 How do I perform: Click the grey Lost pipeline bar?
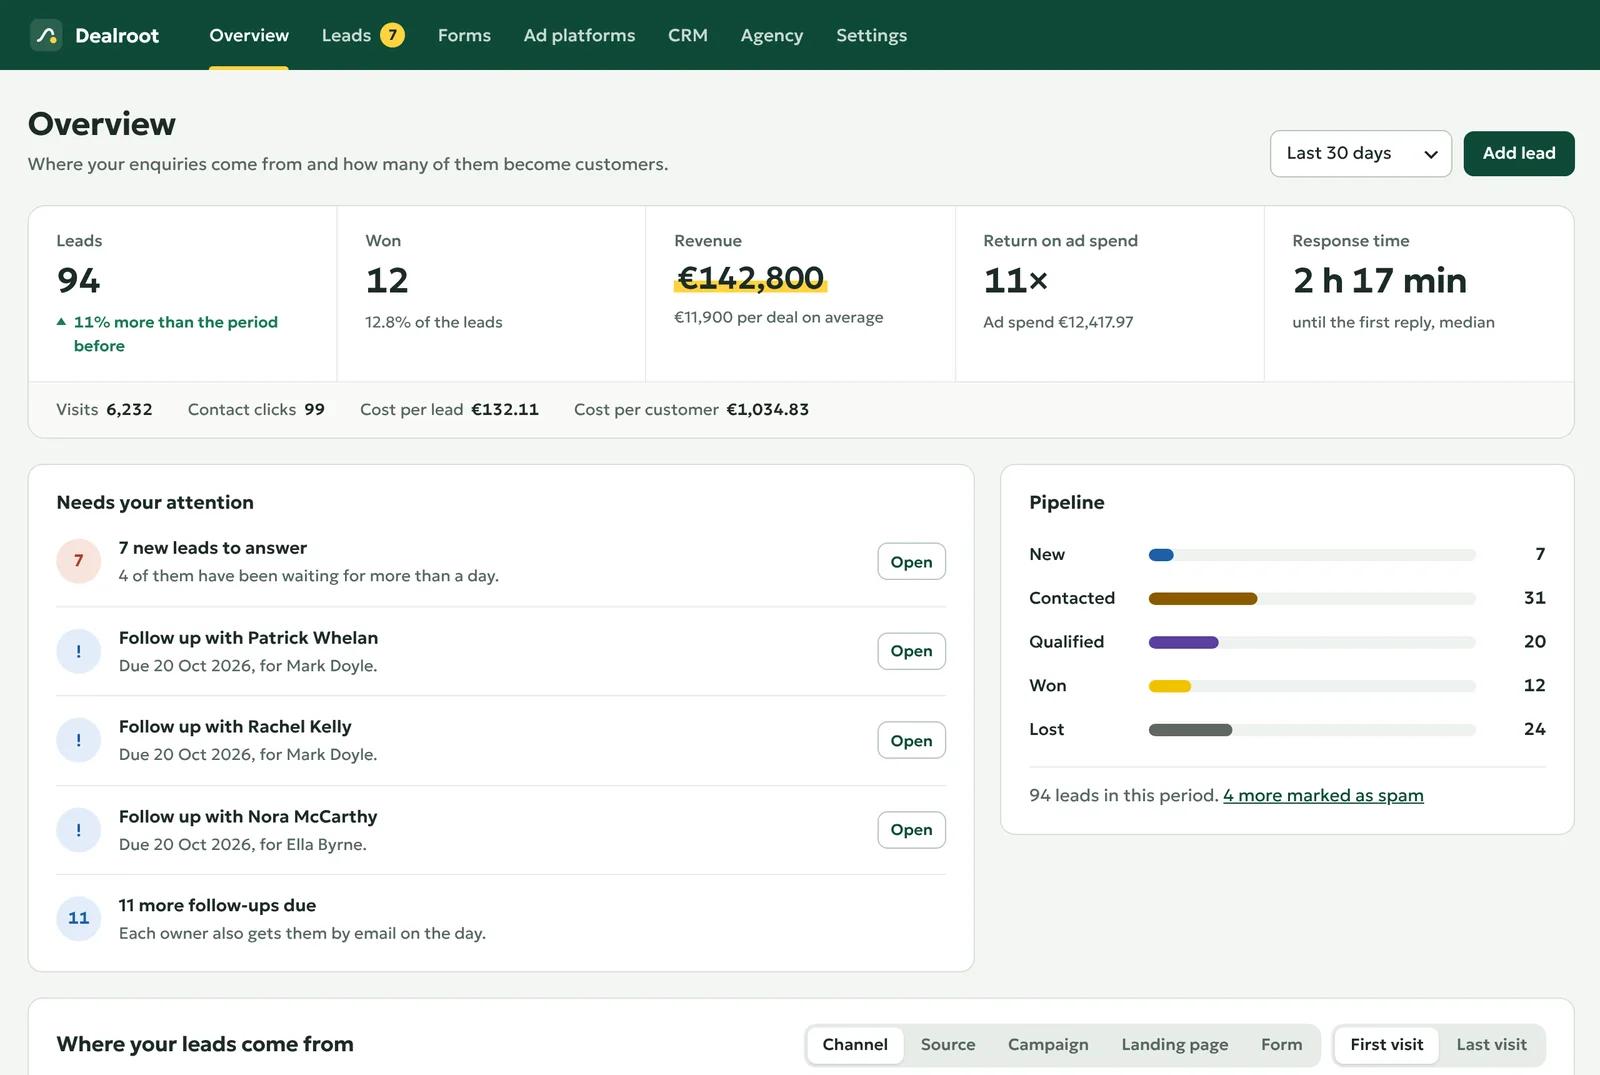click(x=1190, y=730)
